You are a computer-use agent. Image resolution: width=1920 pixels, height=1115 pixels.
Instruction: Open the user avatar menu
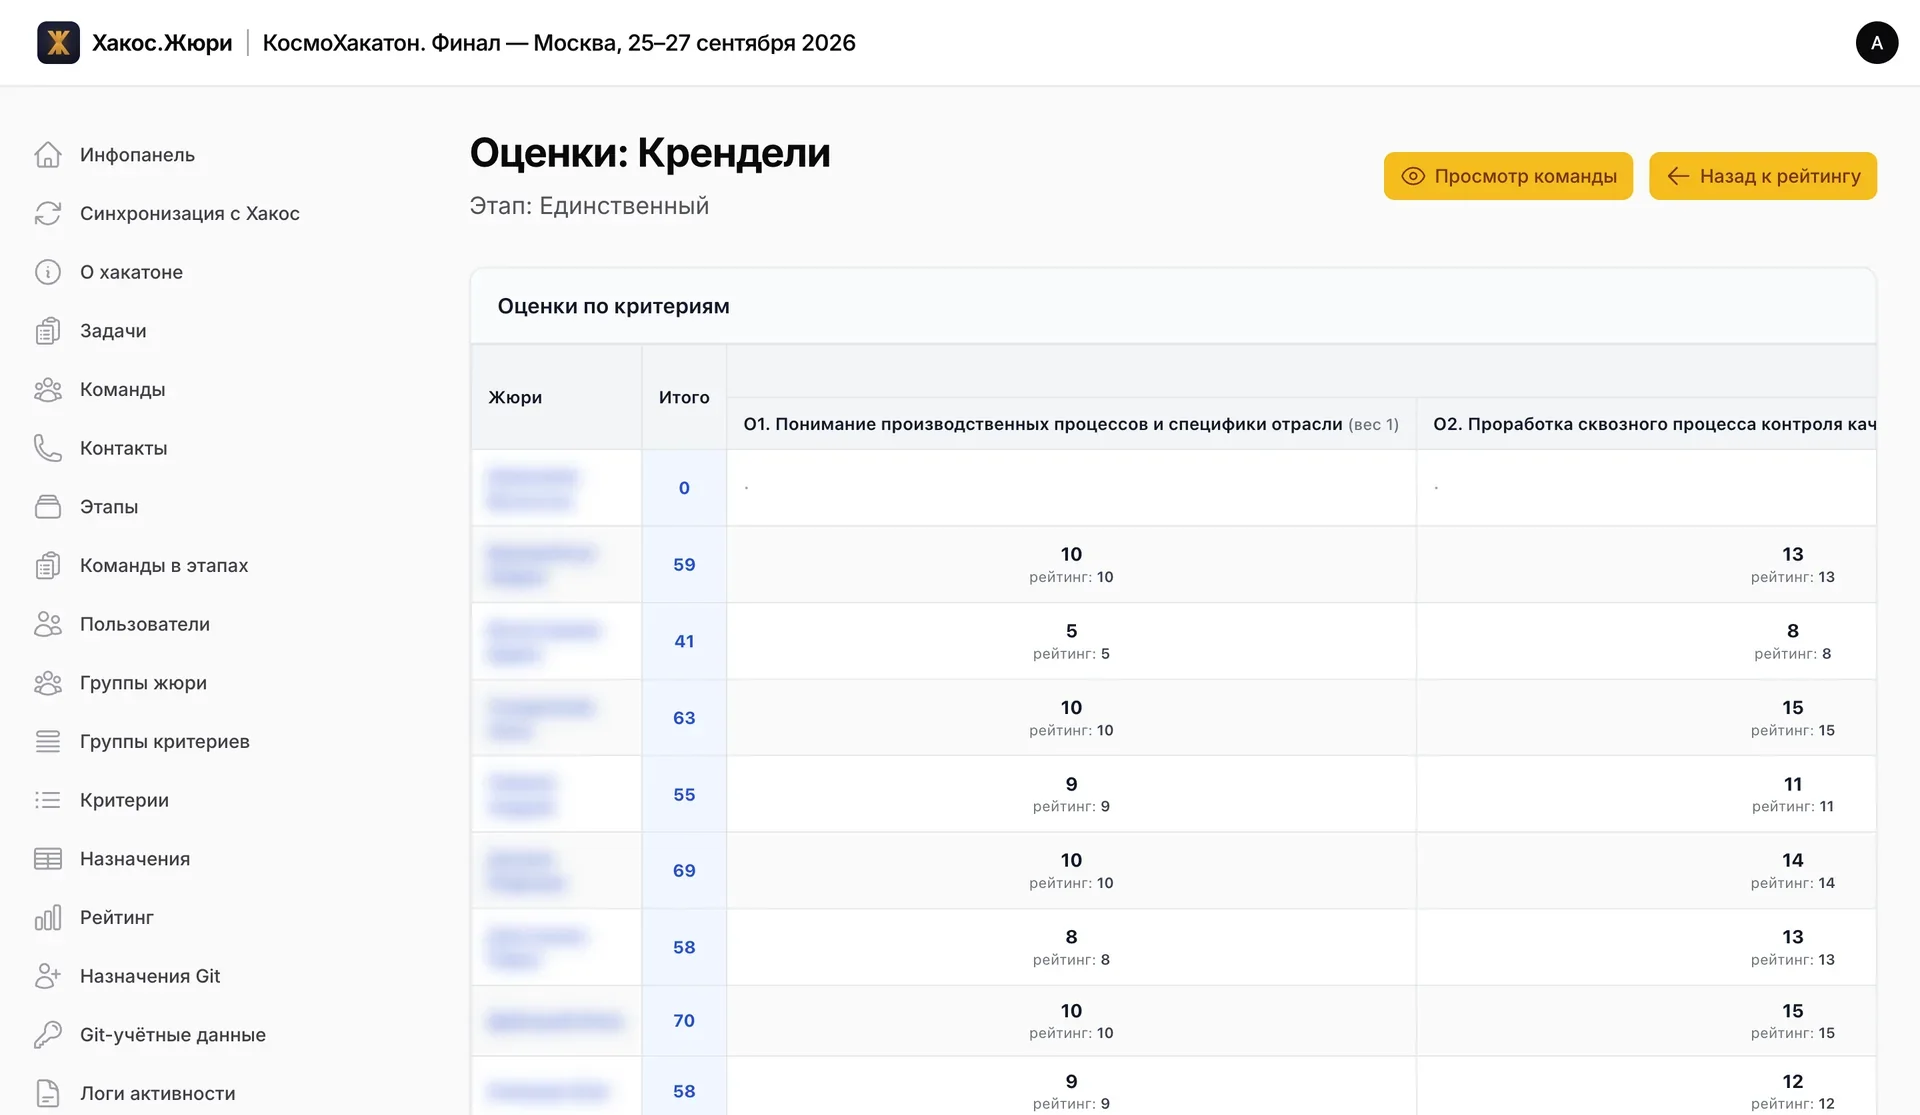point(1876,43)
